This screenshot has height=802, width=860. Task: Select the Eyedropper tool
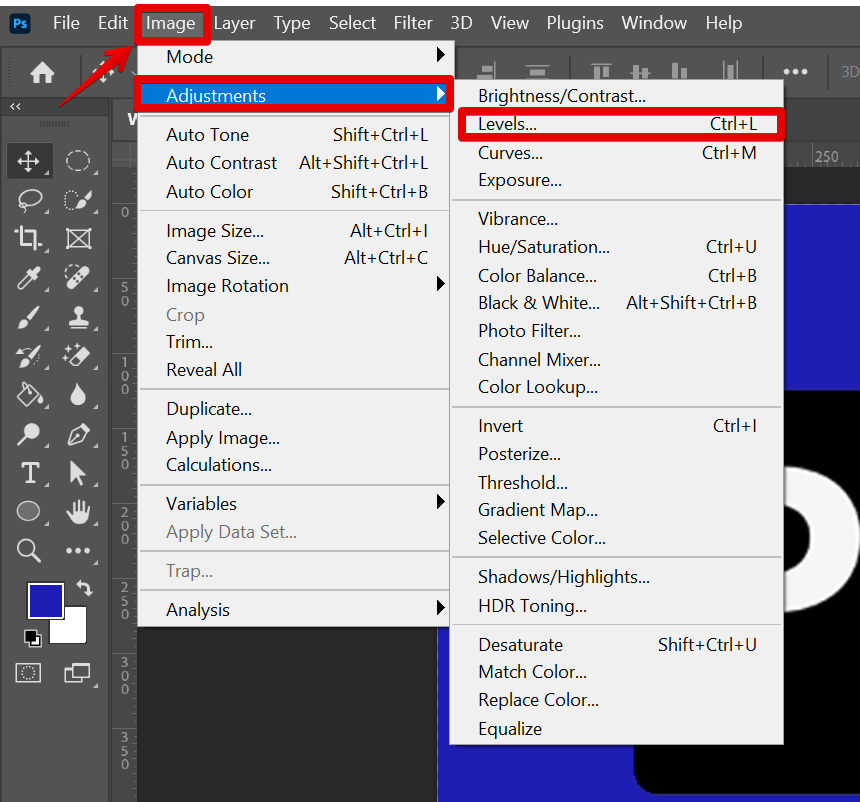coord(29,277)
